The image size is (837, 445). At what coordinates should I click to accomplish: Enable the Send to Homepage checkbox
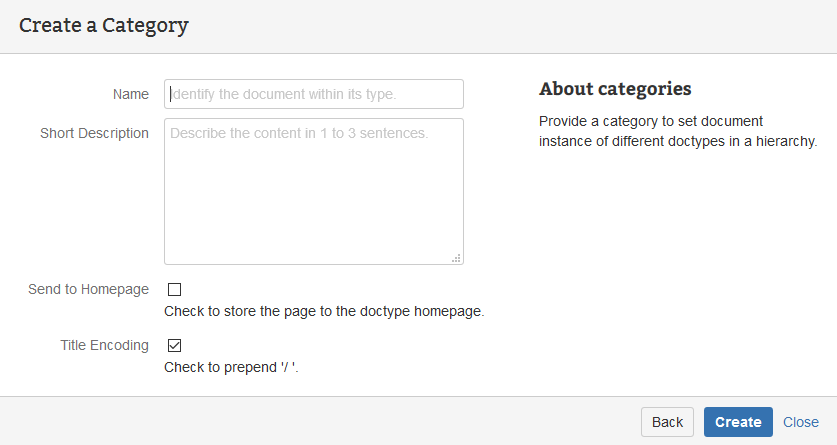pyautogui.click(x=174, y=290)
